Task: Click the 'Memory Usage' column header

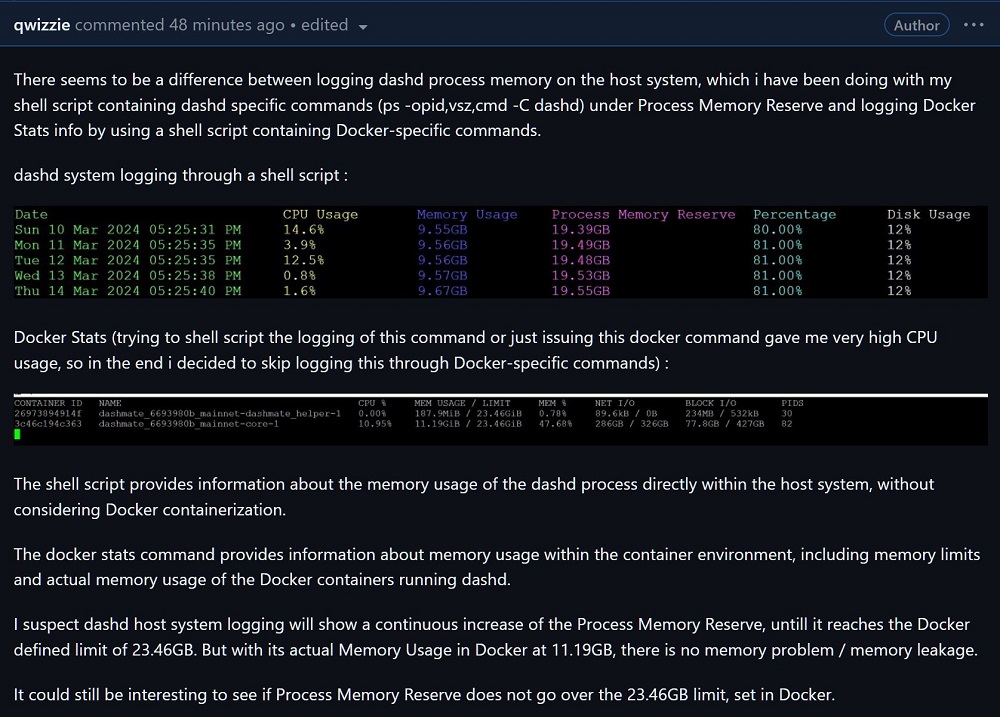Action: 467,214
